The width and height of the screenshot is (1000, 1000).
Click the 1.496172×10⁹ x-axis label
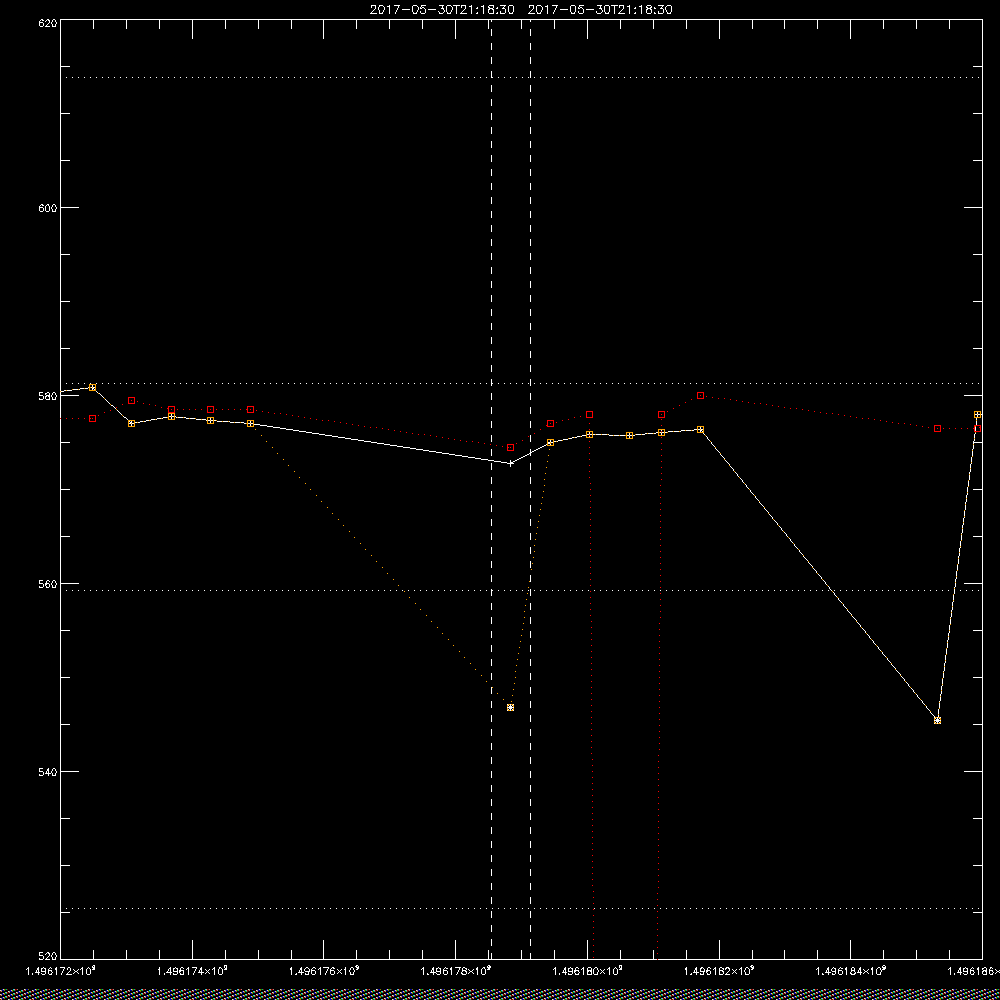(60, 971)
